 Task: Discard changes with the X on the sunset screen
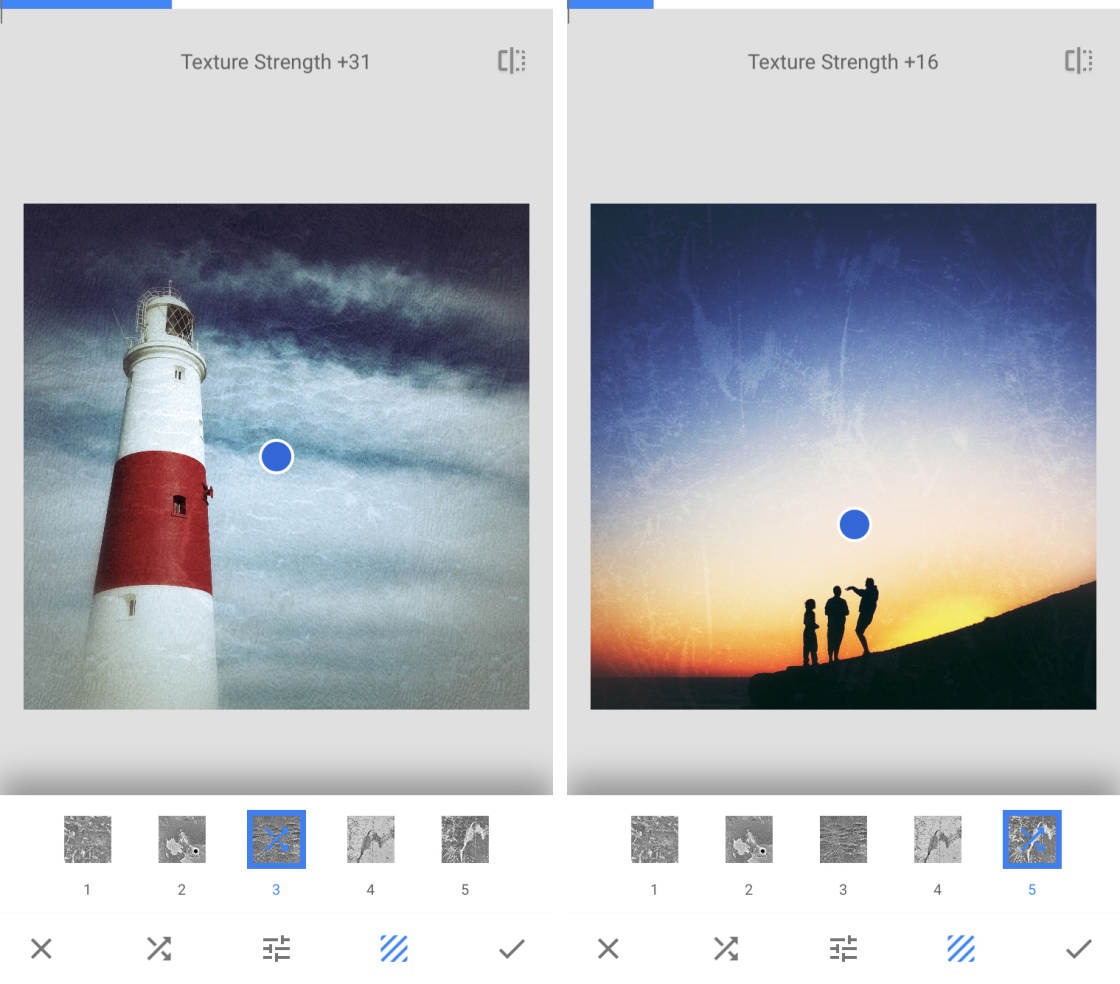point(608,948)
